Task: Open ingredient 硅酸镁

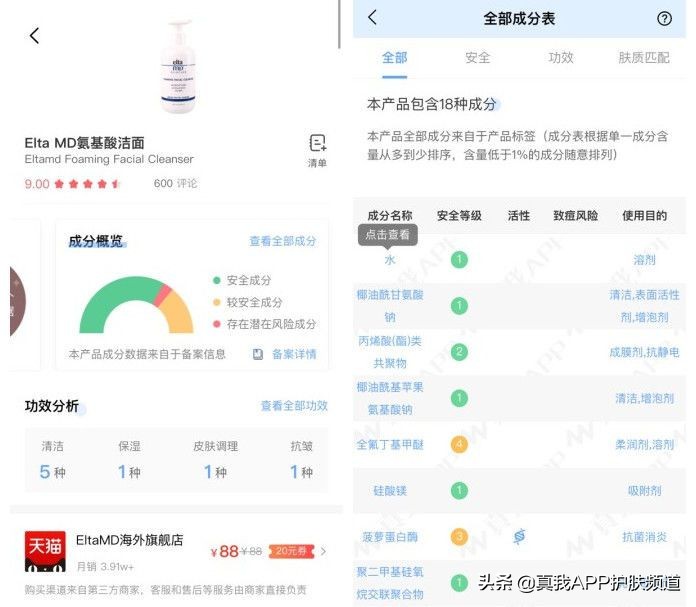Action: tap(390, 491)
